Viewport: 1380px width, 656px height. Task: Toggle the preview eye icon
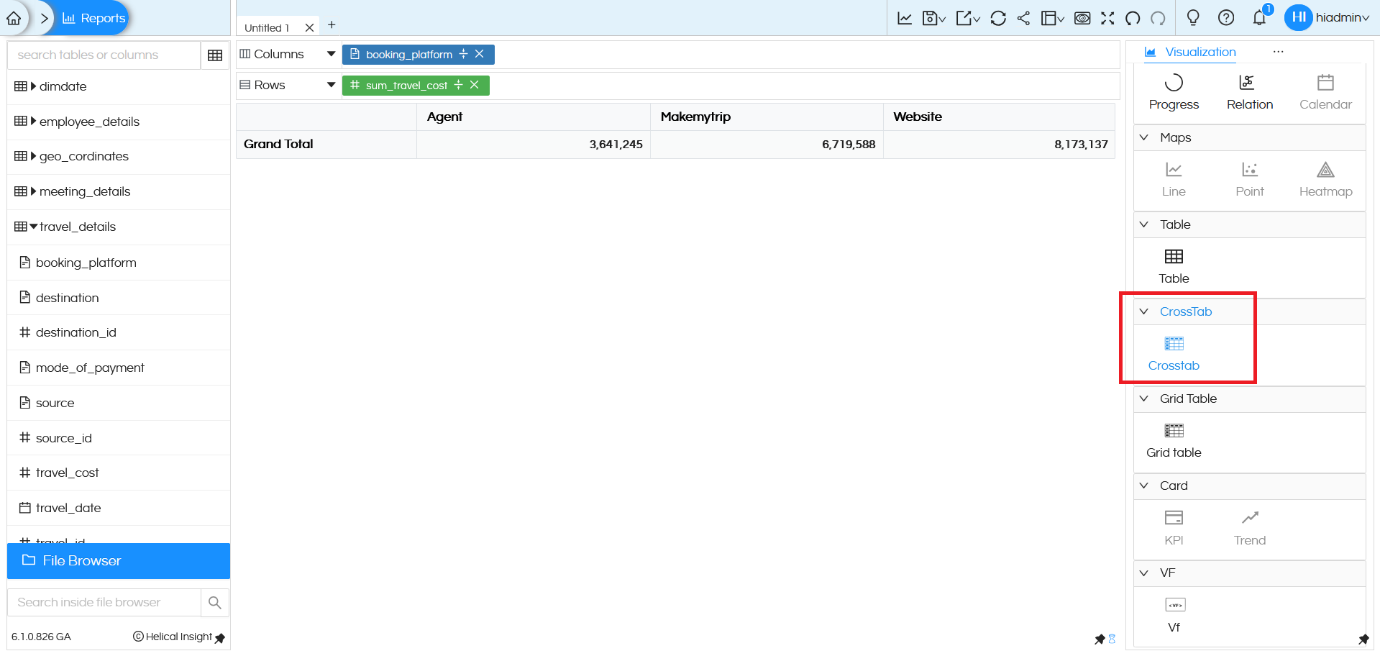pos(1082,18)
